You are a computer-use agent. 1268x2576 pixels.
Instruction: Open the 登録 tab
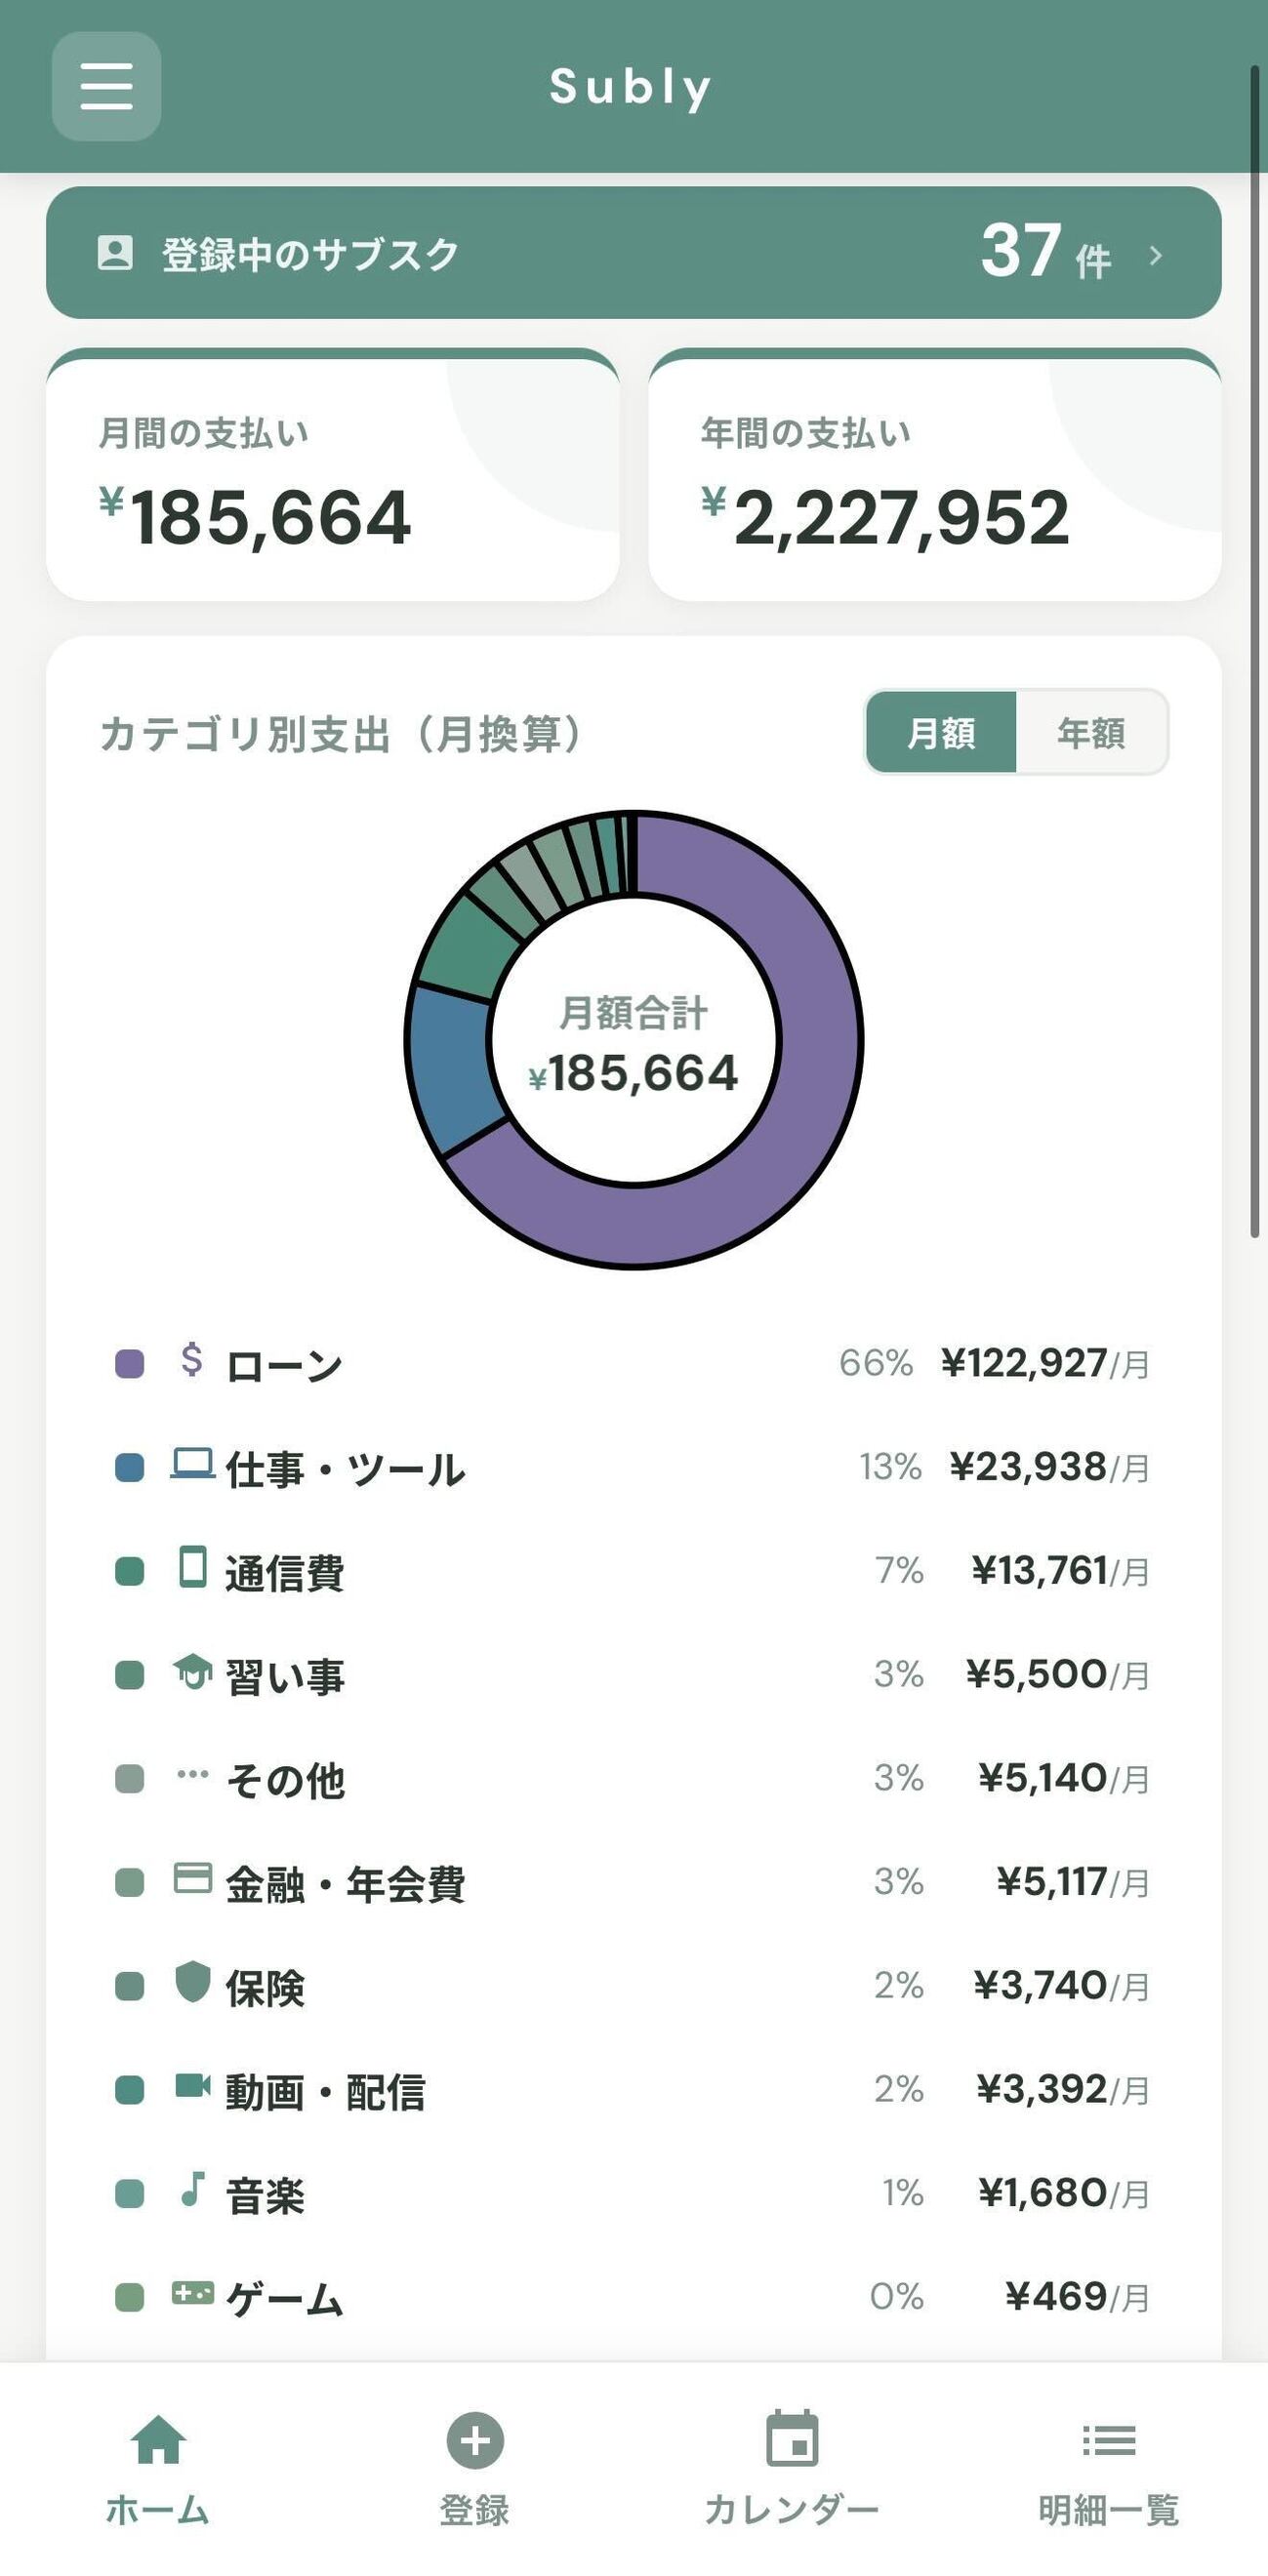point(475,2465)
